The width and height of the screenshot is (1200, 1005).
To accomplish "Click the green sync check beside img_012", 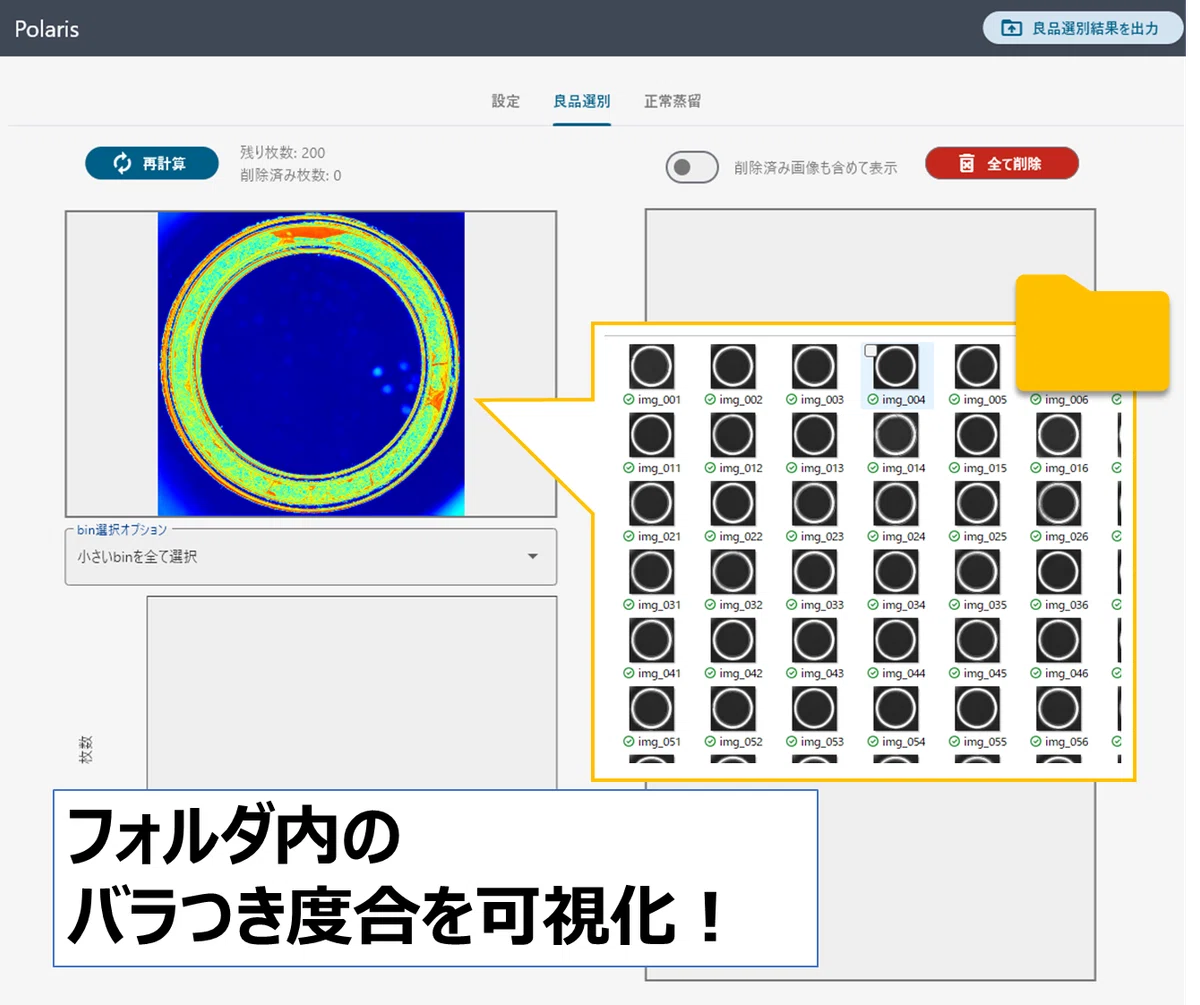I will coord(710,468).
